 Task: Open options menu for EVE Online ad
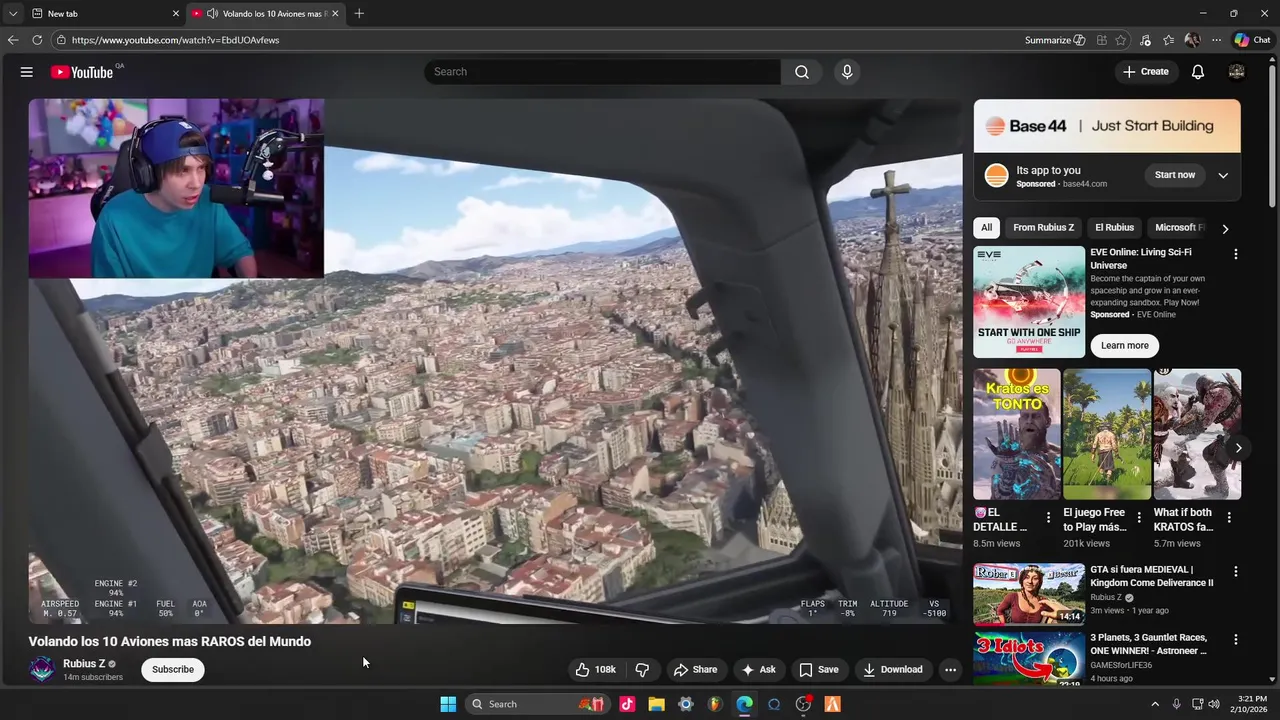click(x=1235, y=254)
